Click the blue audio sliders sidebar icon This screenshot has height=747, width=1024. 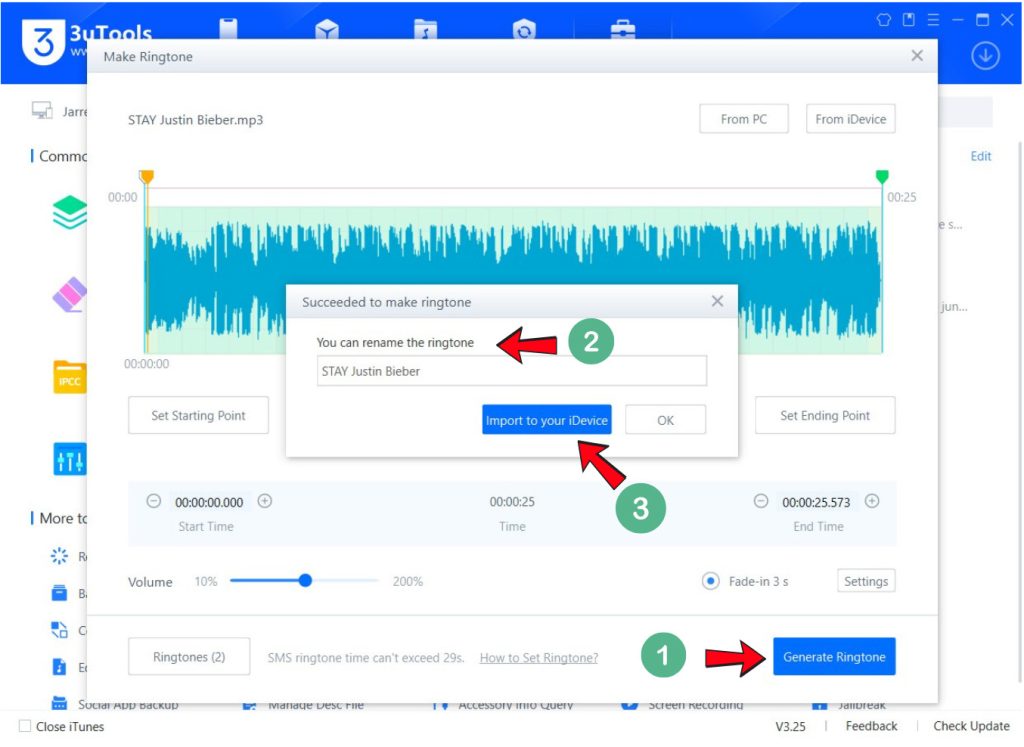click(69, 459)
